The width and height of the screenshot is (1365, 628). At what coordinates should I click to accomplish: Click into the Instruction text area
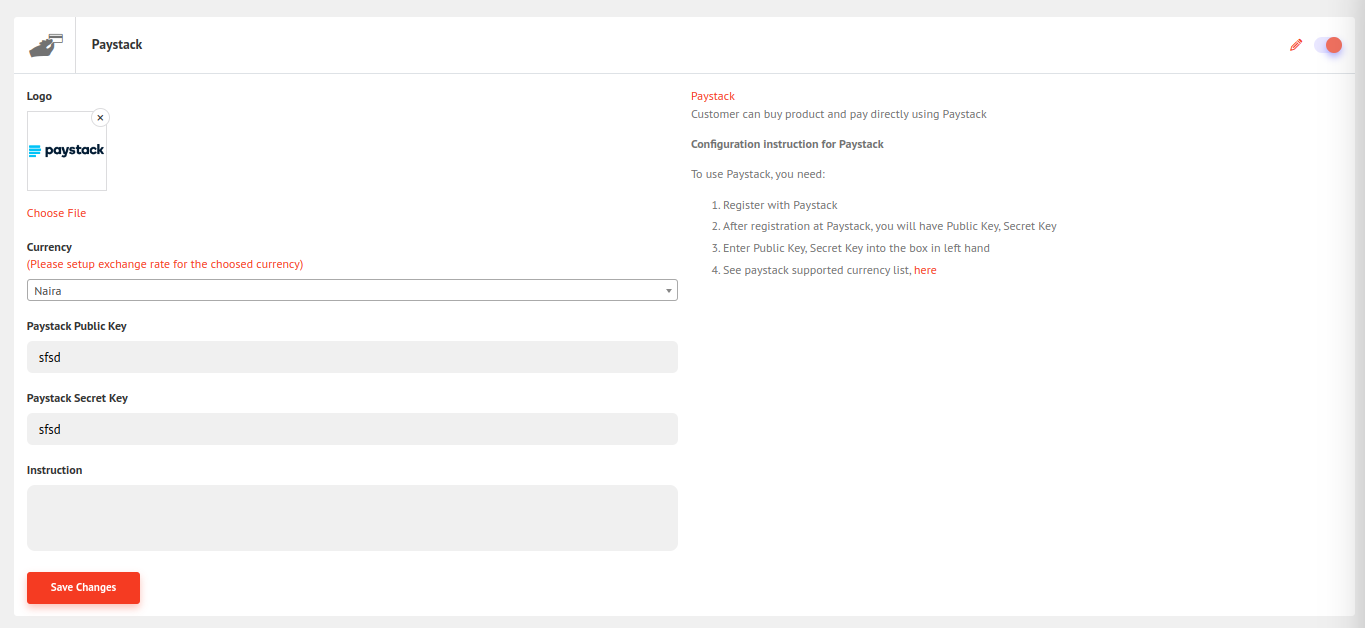click(352, 517)
